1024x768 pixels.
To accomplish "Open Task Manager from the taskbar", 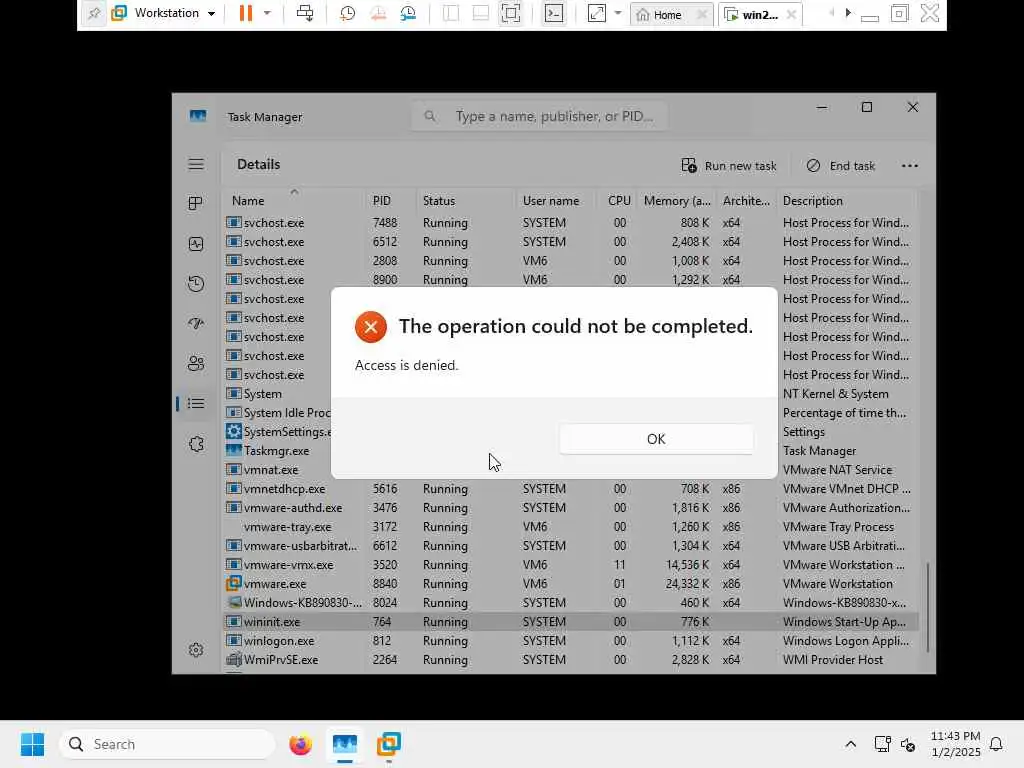I will tap(345, 744).
